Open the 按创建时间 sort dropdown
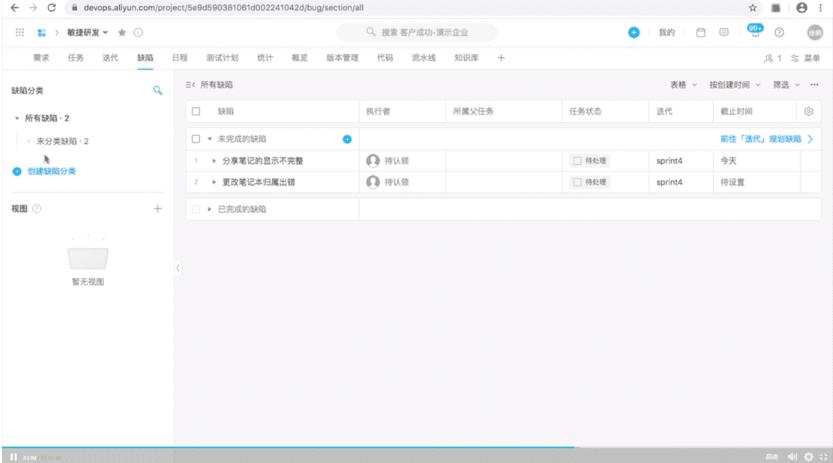Screen dimensions: 833x463 (735, 84)
